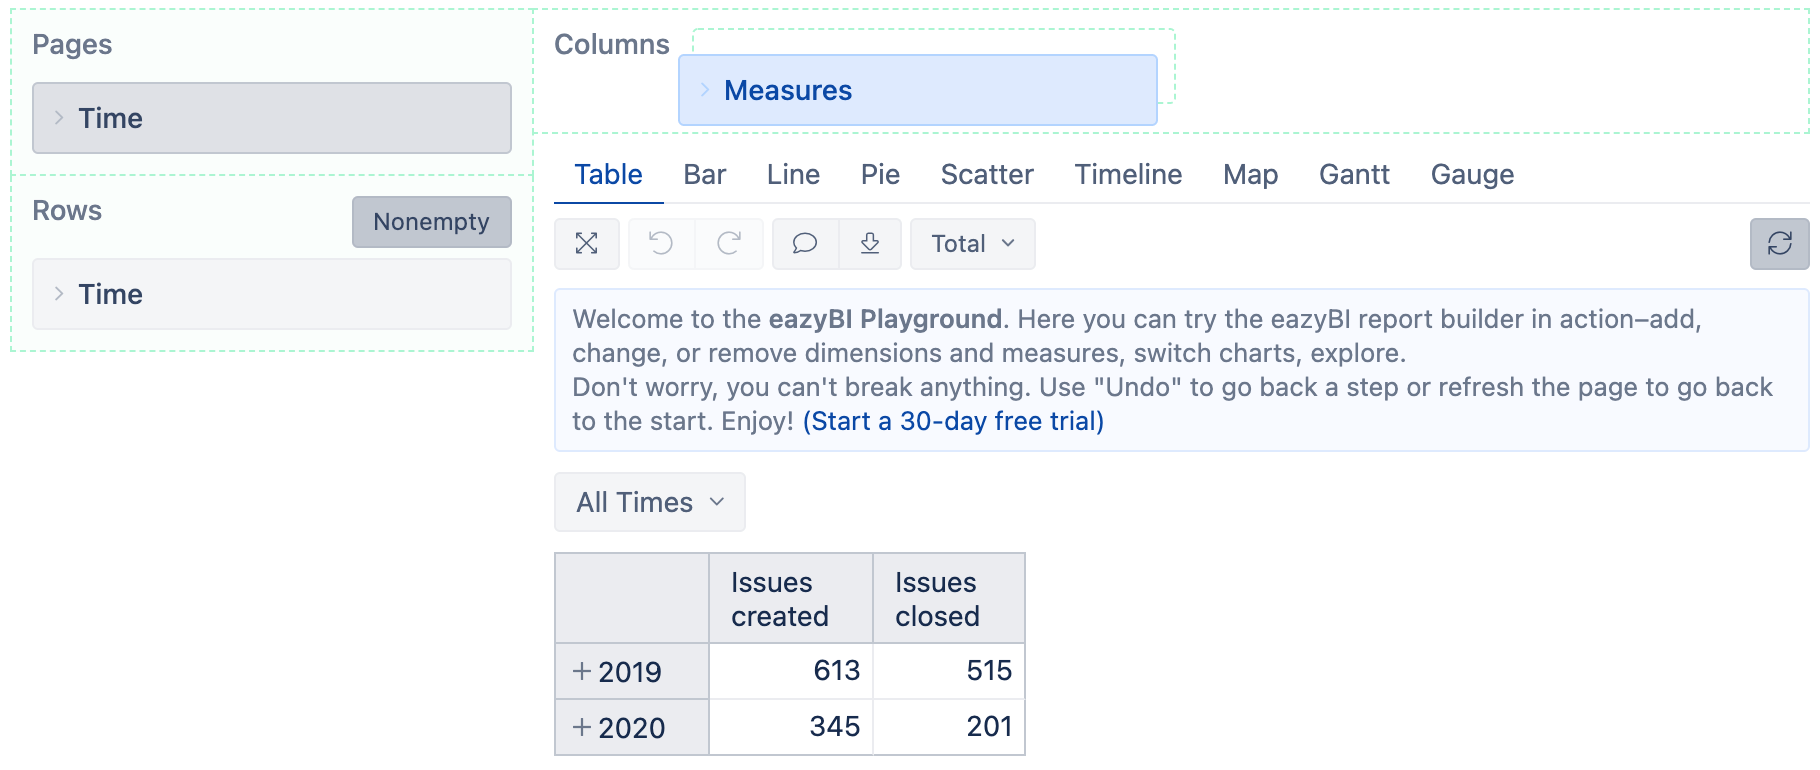Click the Undo arrow icon

661,243
